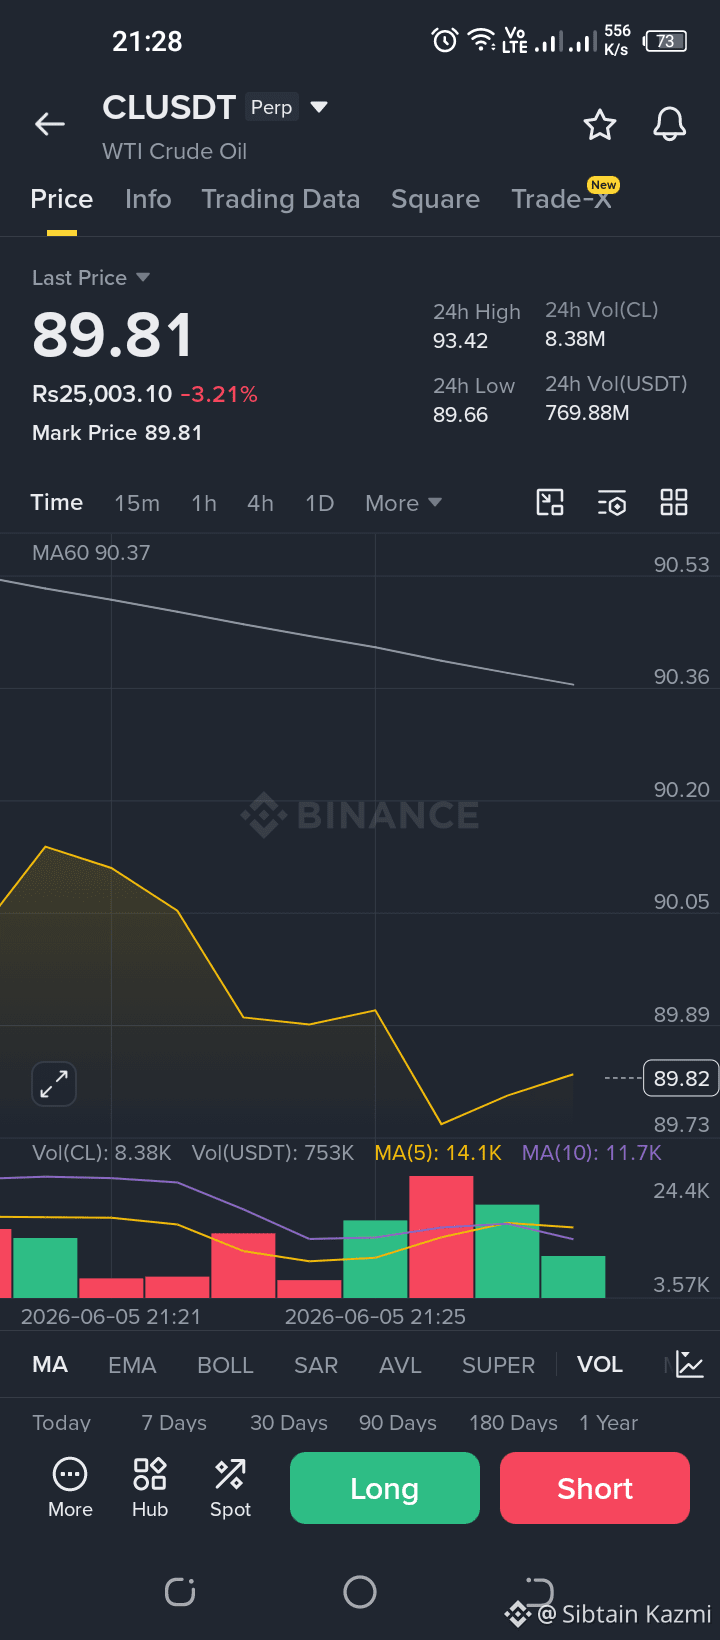Enable the AVL indicator
Image resolution: width=720 pixels, height=1640 pixels.
(x=401, y=1365)
